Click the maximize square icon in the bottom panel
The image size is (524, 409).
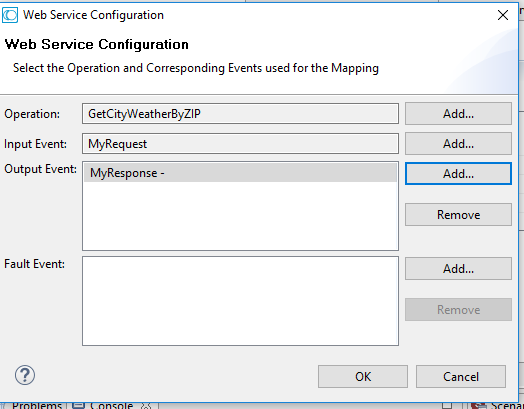coord(447,405)
